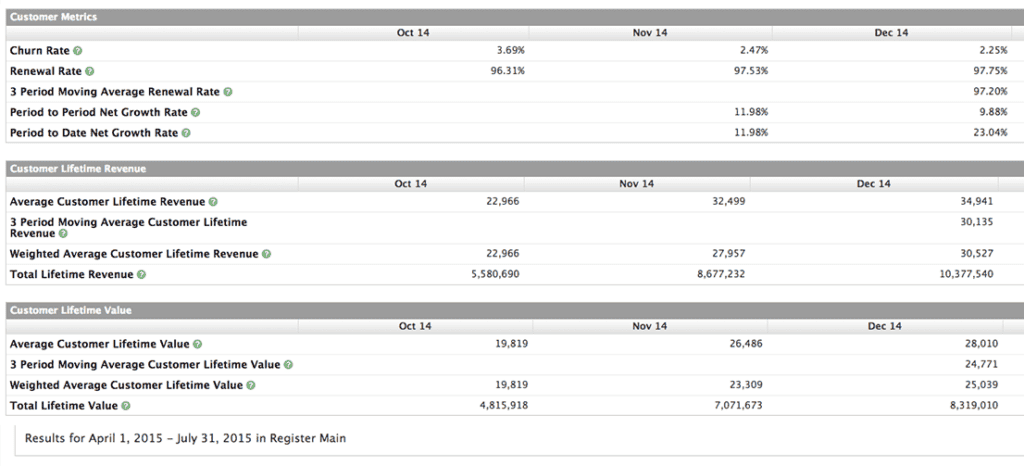Click the help icon beside Churn Rate

[78, 50]
